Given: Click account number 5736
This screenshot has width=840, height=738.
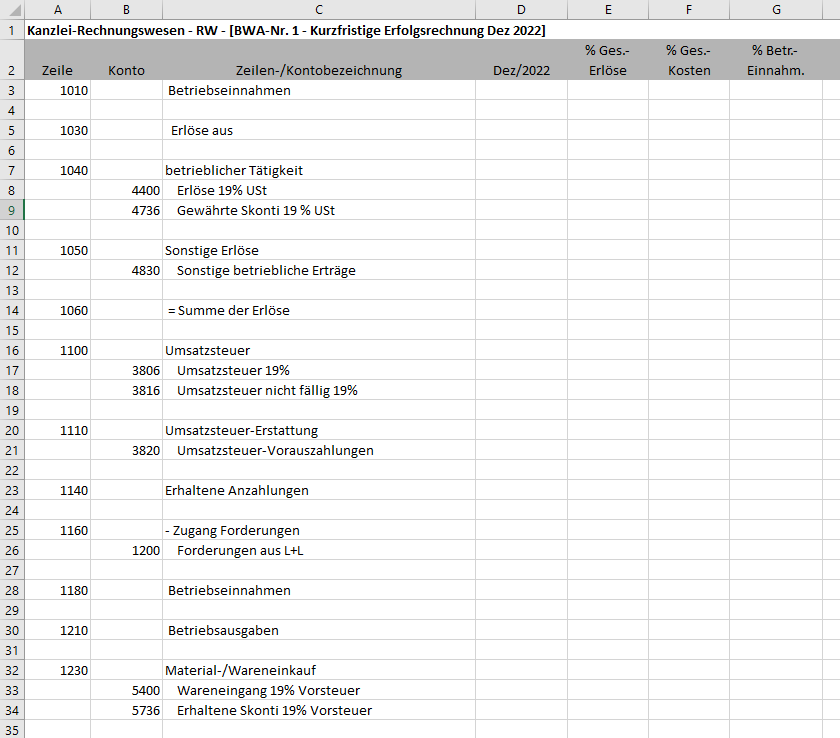Looking at the screenshot, I should pyautogui.click(x=126, y=711).
